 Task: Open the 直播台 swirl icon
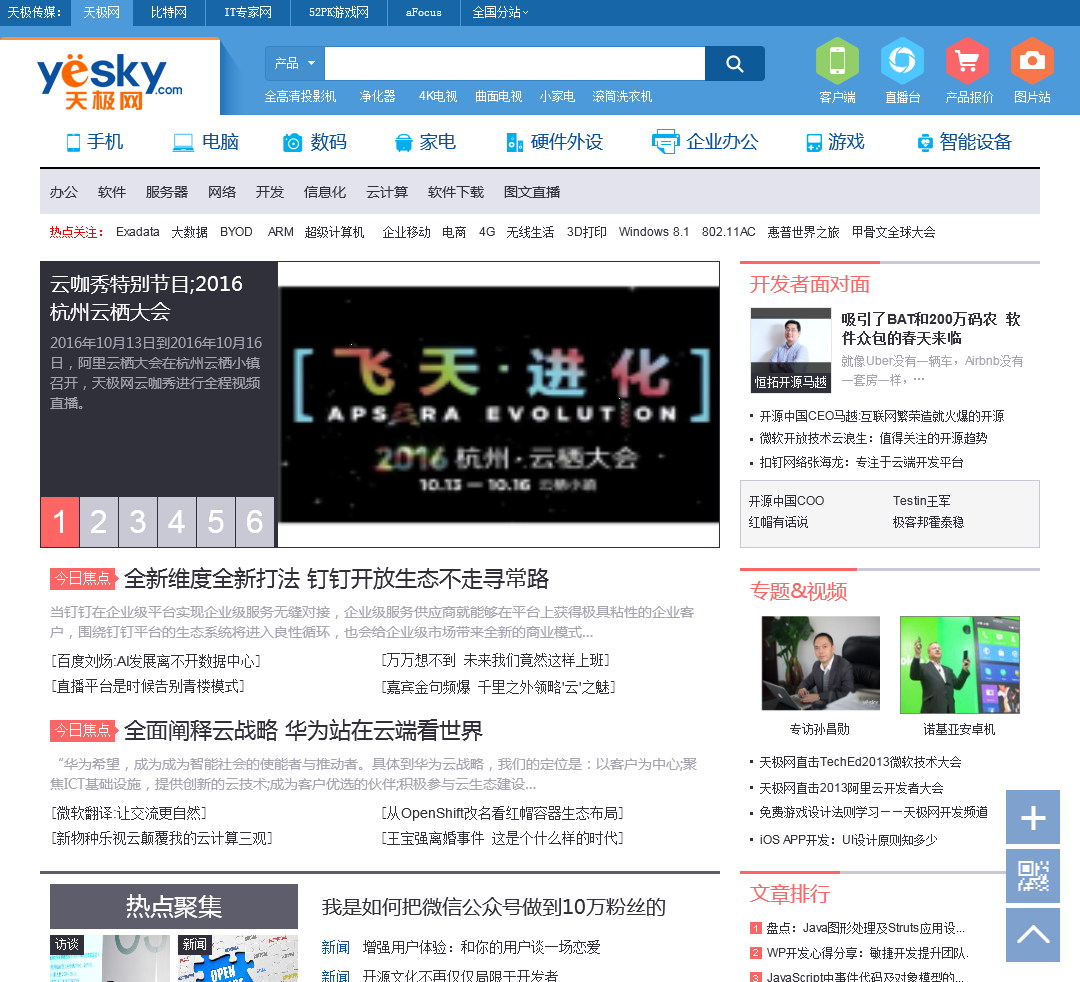click(902, 61)
